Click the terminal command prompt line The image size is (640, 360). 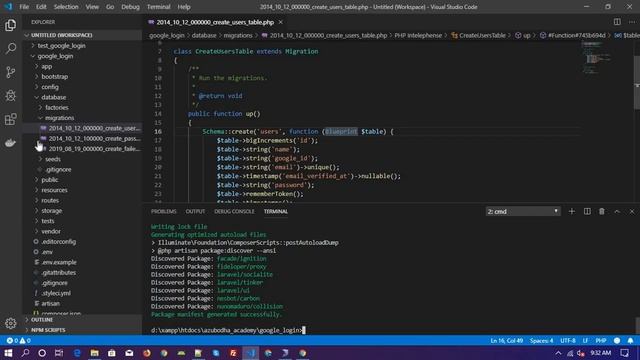228,330
